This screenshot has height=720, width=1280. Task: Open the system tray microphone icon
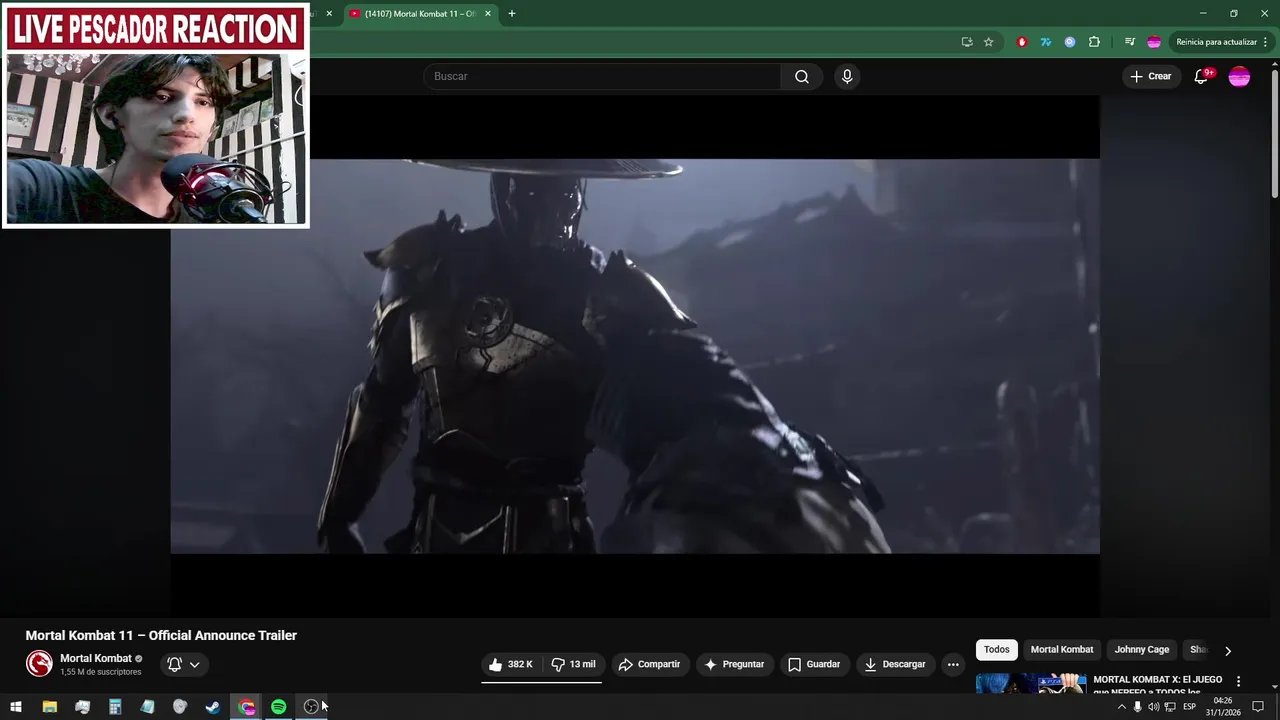click(1137, 707)
